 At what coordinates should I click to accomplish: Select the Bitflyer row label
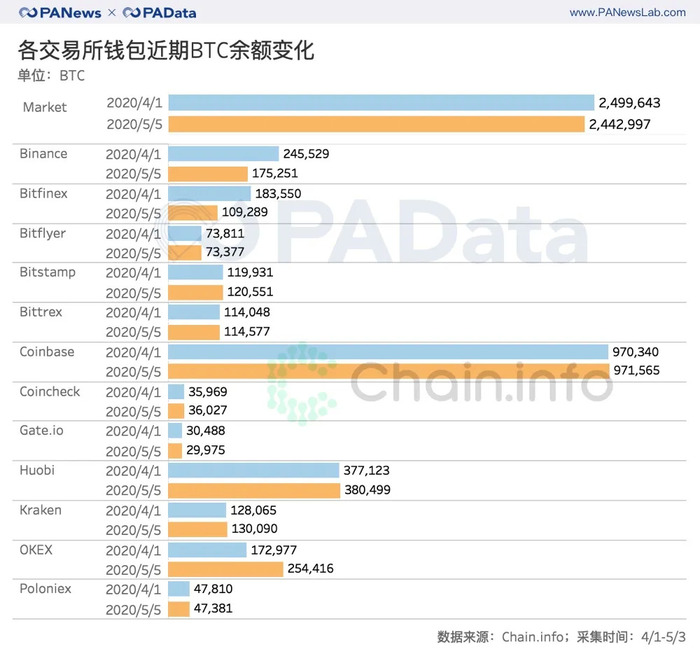[x=42, y=233]
